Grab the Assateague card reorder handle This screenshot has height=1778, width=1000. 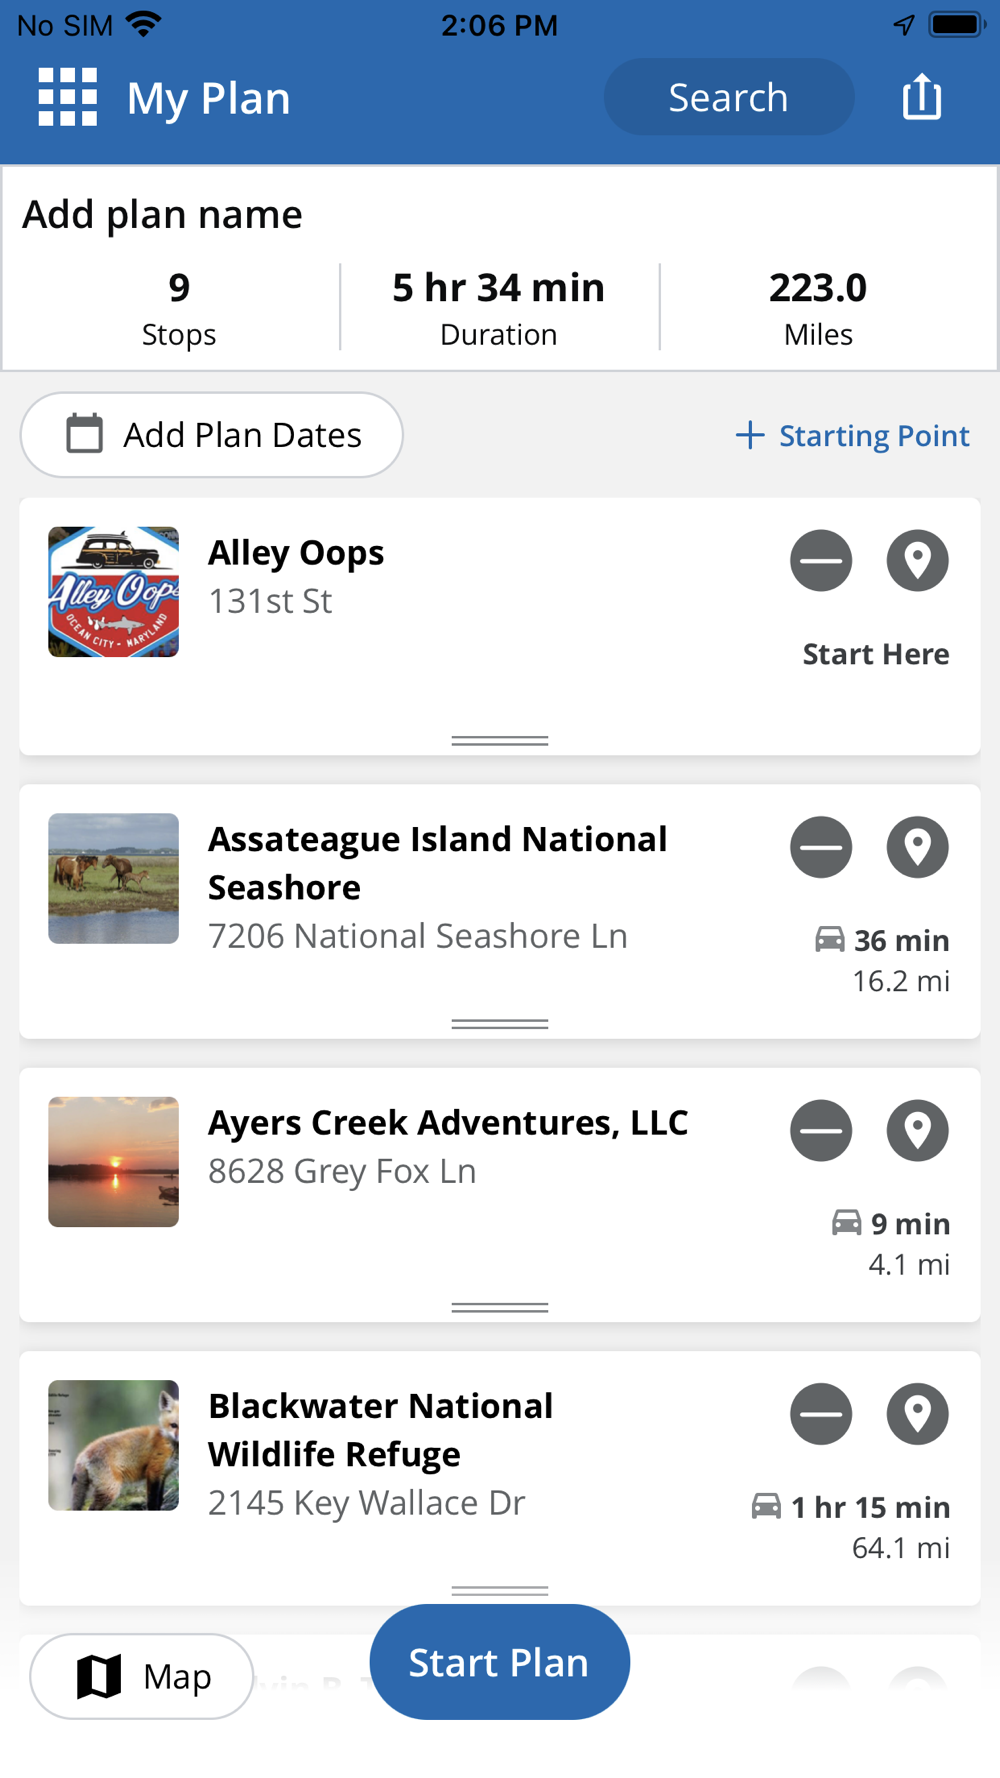(x=500, y=1024)
